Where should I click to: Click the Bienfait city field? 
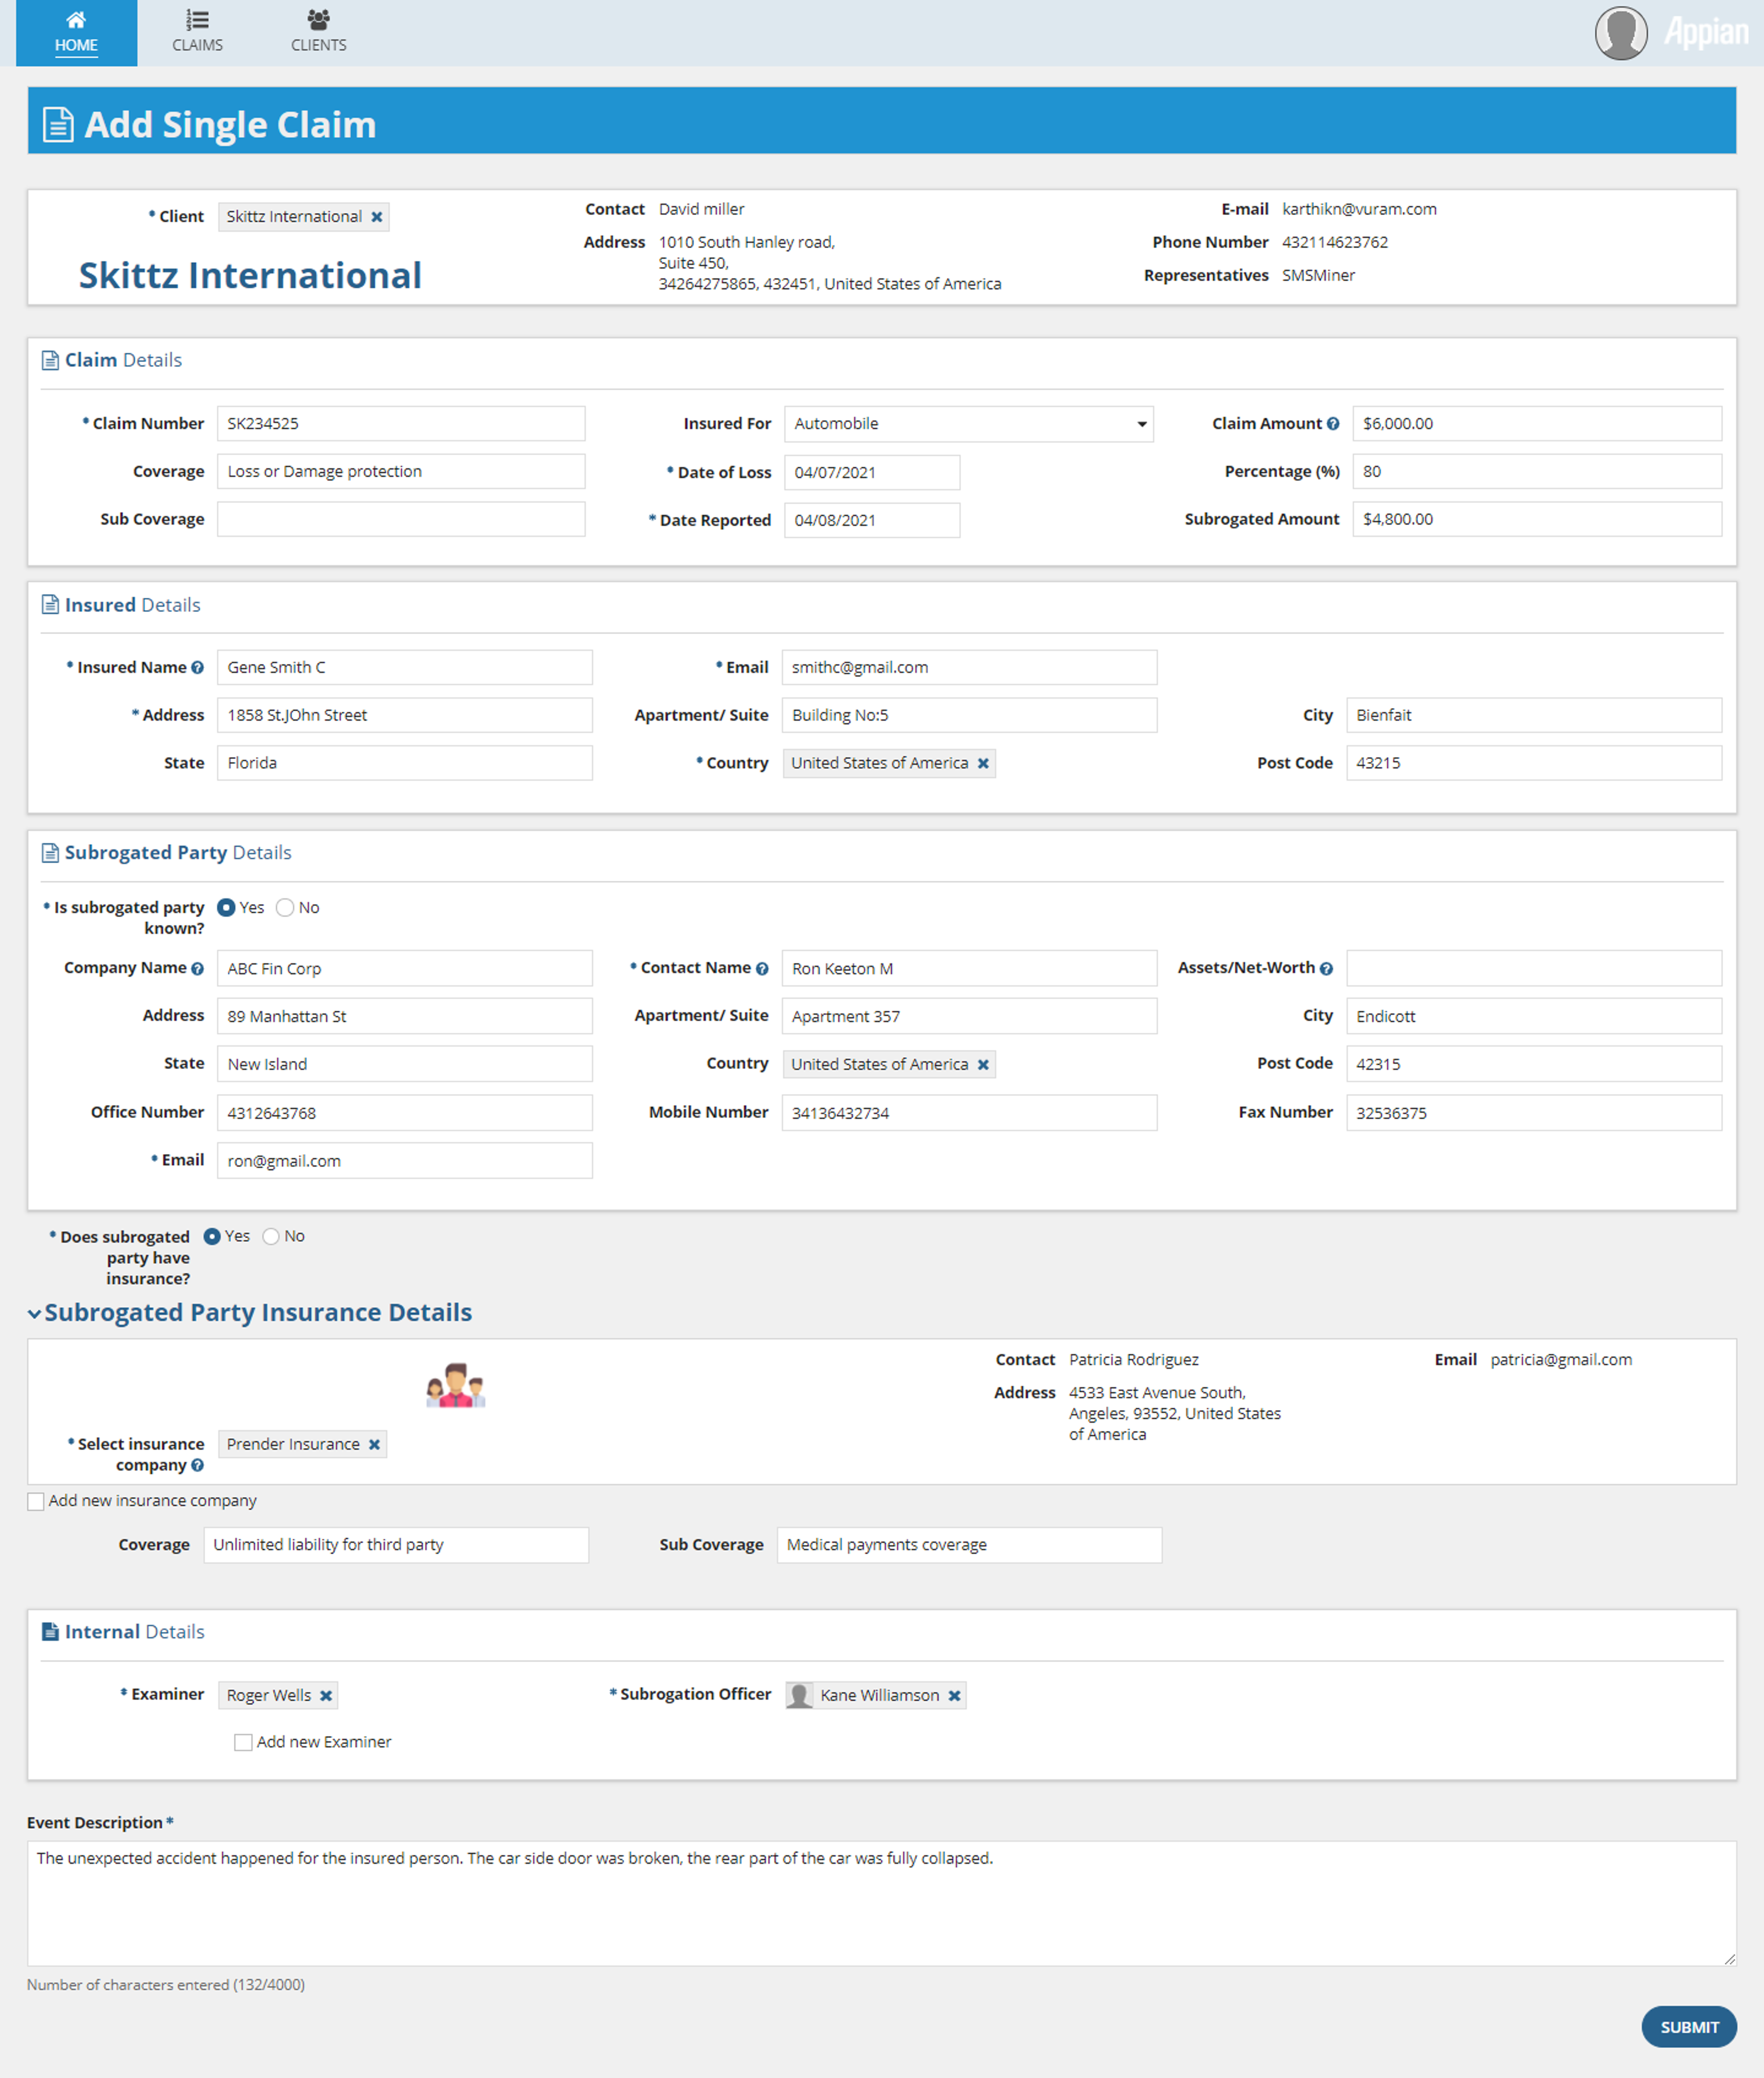click(x=1534, y=716)
